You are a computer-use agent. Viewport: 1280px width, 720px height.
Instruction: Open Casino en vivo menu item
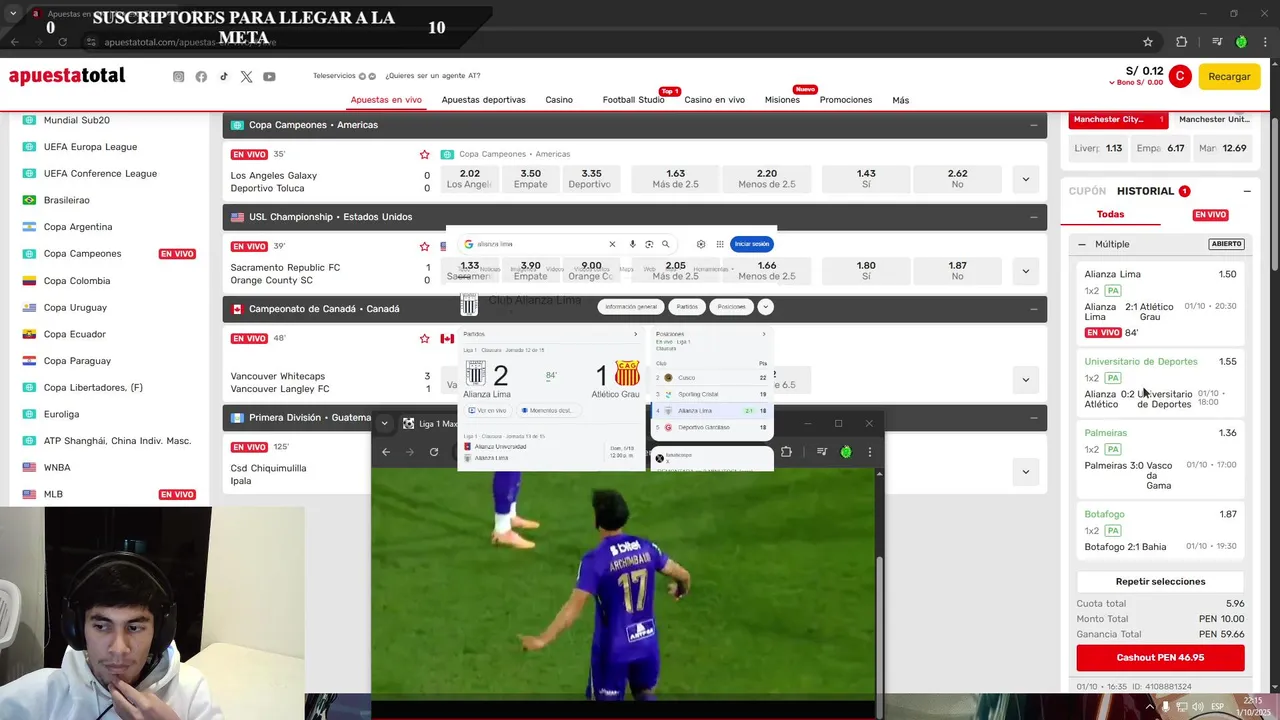(x=714, y=100)
